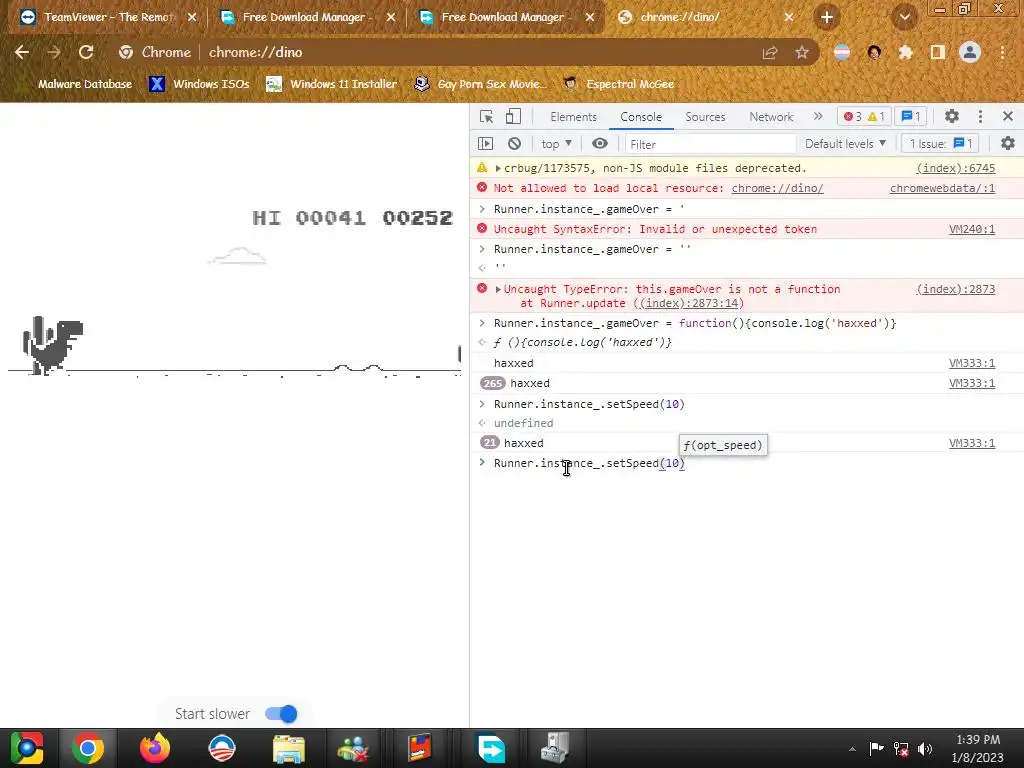Close the DevTools panel
The height and width of the screenshot is (768, 1024).
click(1008, 116)
